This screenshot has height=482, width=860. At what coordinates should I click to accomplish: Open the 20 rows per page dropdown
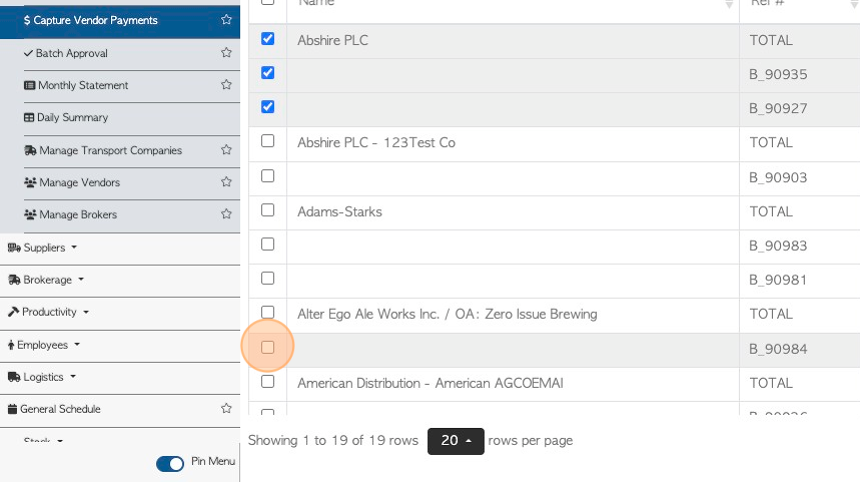[x=456, y=441]
